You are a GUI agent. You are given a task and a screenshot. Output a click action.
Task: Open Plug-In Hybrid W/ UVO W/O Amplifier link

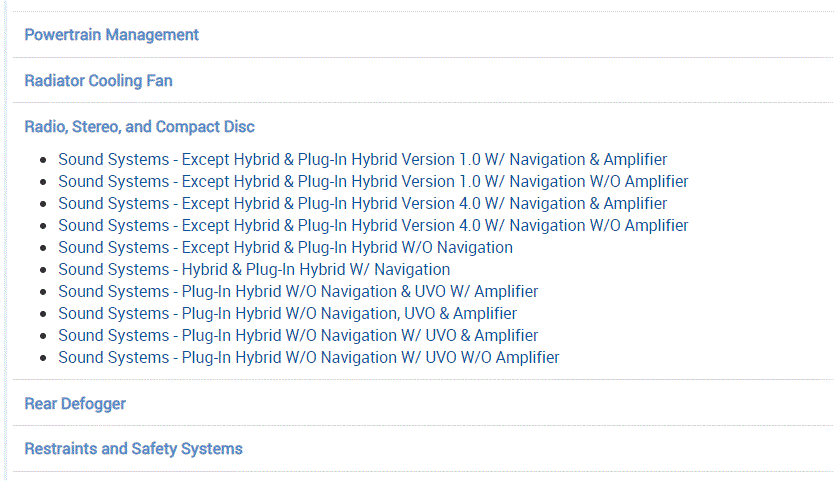[x=309, y=357]
